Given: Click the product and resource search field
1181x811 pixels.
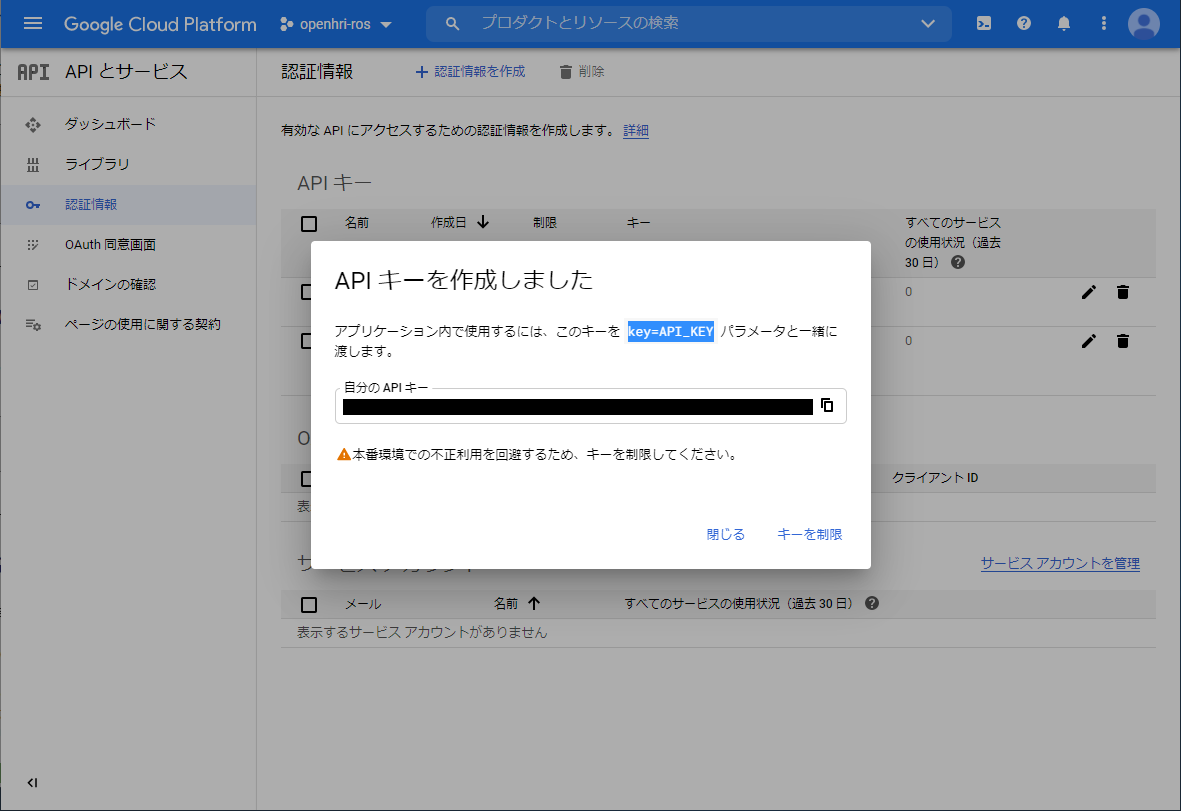Looking at the screenshot, I should [688, 23].
